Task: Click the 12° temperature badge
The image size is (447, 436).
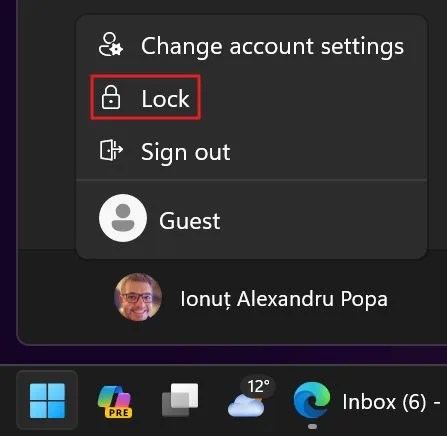Action: pyautogui.click(x=258, y=386)
